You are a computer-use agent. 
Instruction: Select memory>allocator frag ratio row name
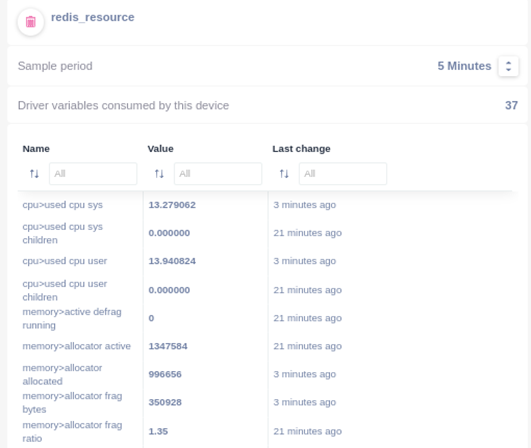pos(72,432)
